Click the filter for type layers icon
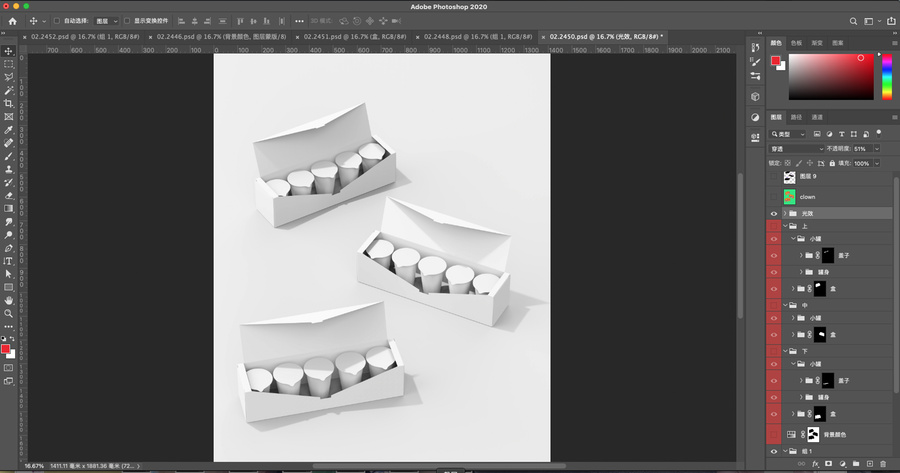 [841, 134]
